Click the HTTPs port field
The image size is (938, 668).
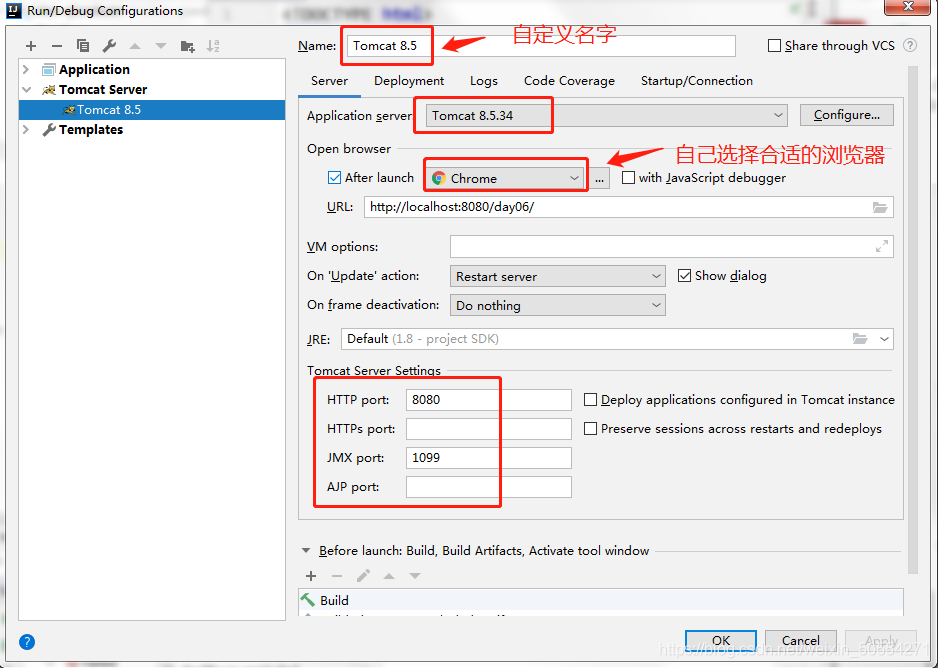click(489, 429)
